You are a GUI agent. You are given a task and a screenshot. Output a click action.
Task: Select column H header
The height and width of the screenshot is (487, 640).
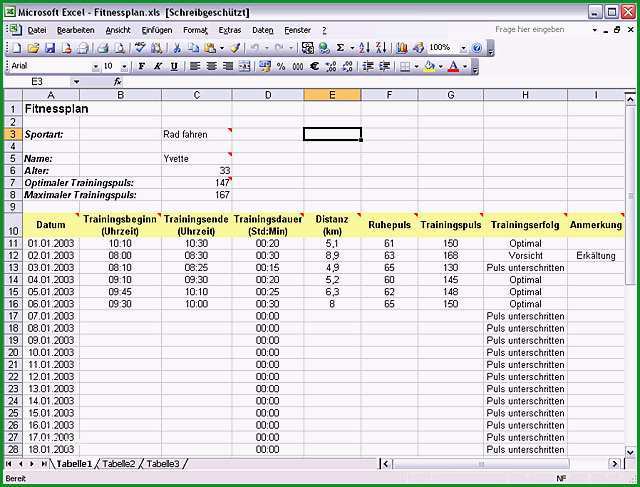[x=525, y=95]
